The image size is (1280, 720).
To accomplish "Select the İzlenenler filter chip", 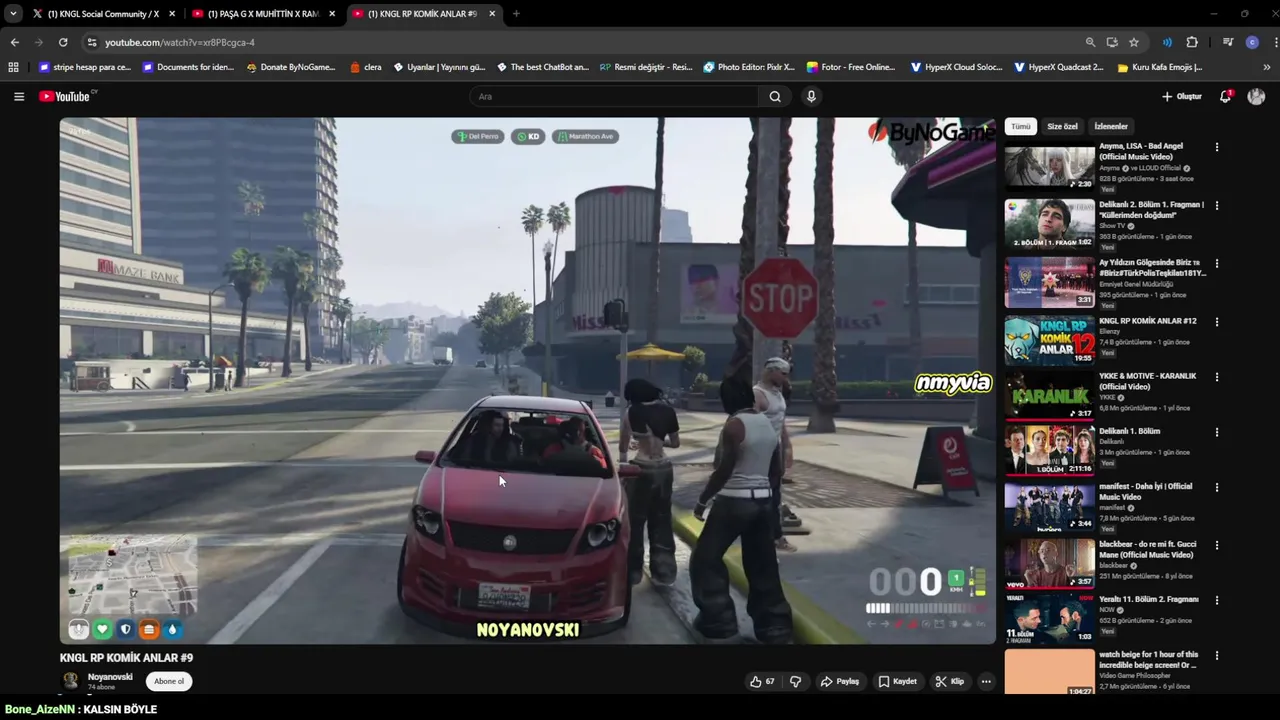I will [x=1111, y=127].
